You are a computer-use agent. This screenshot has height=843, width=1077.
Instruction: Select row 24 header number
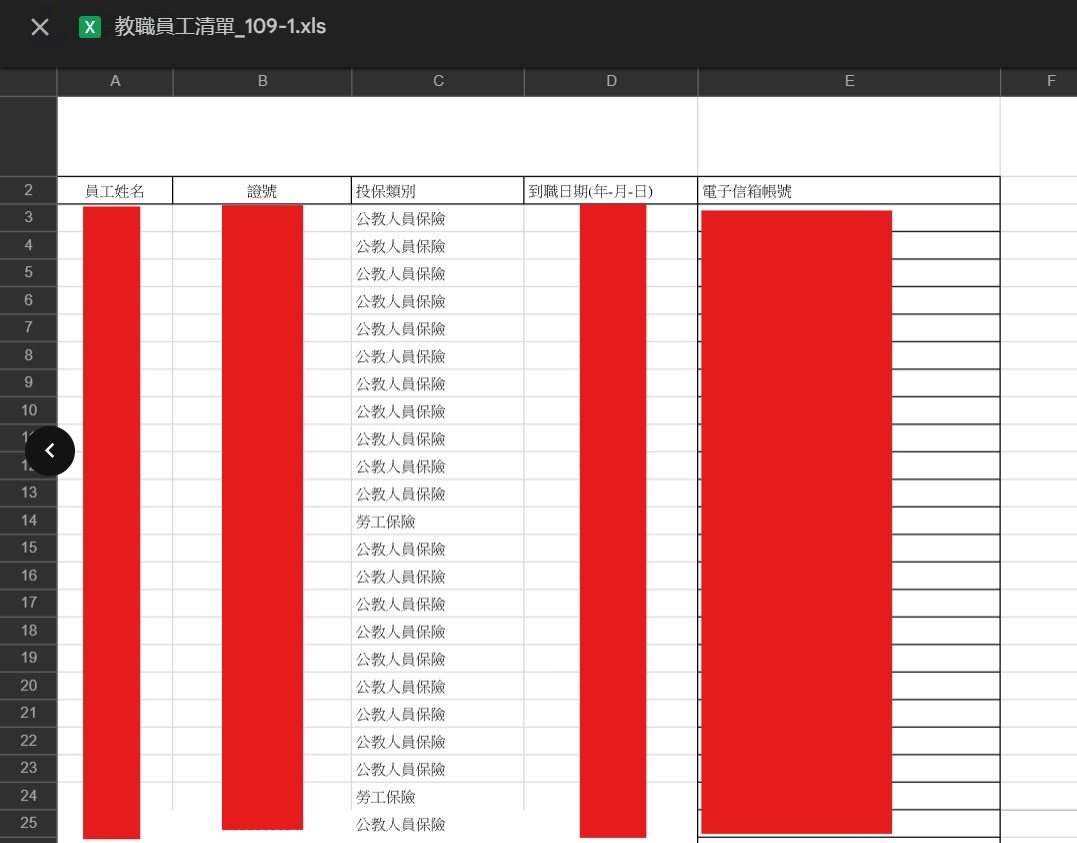click(28, 796)
